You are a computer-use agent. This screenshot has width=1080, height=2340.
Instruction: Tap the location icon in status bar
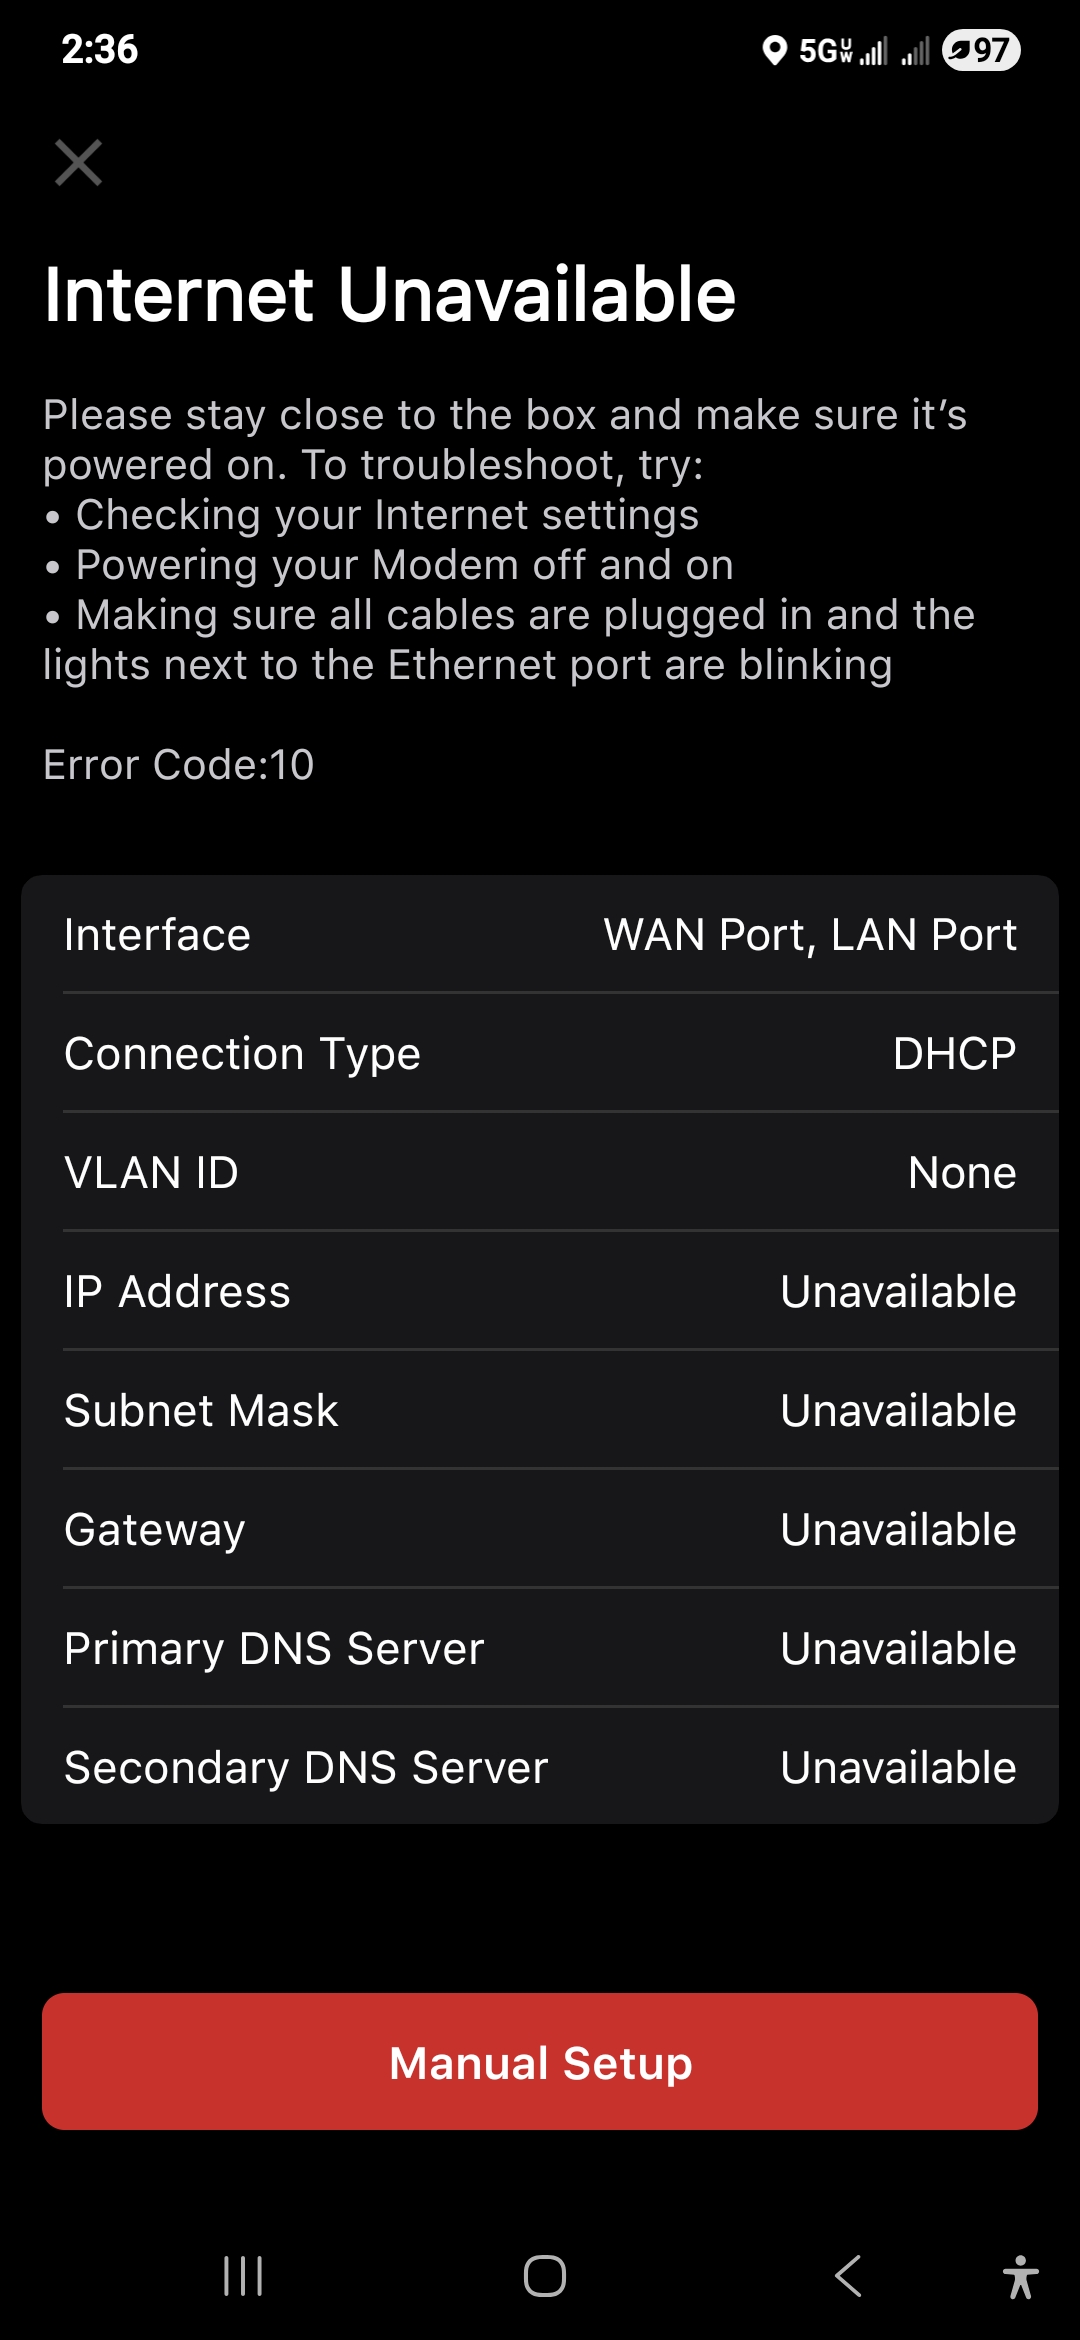pyautogui.click(x=774, y=50)
